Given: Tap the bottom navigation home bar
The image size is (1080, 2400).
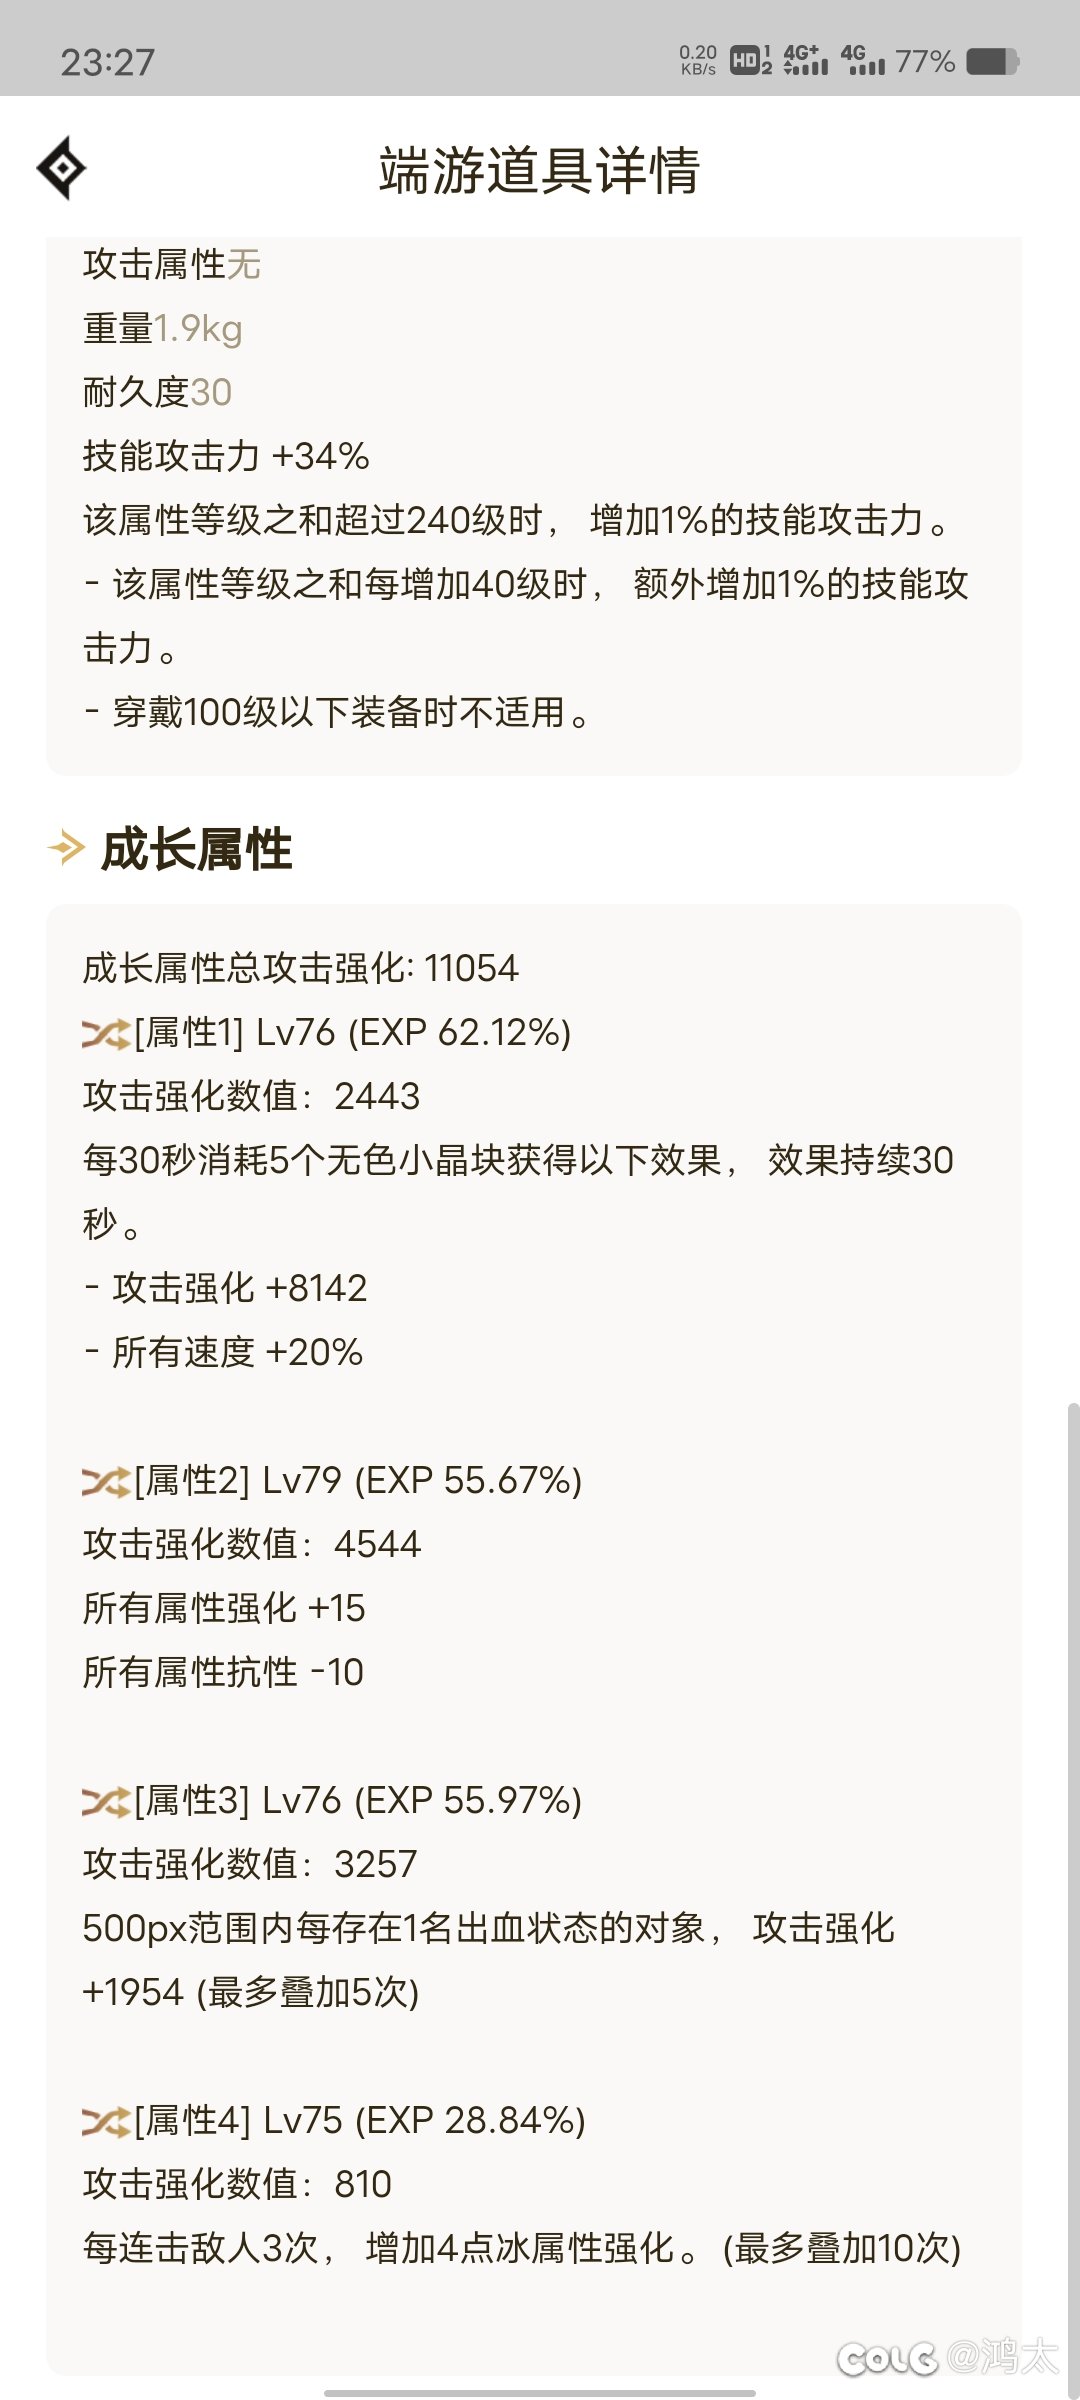Looking at the screenshot, I should tap(540, 2388).
